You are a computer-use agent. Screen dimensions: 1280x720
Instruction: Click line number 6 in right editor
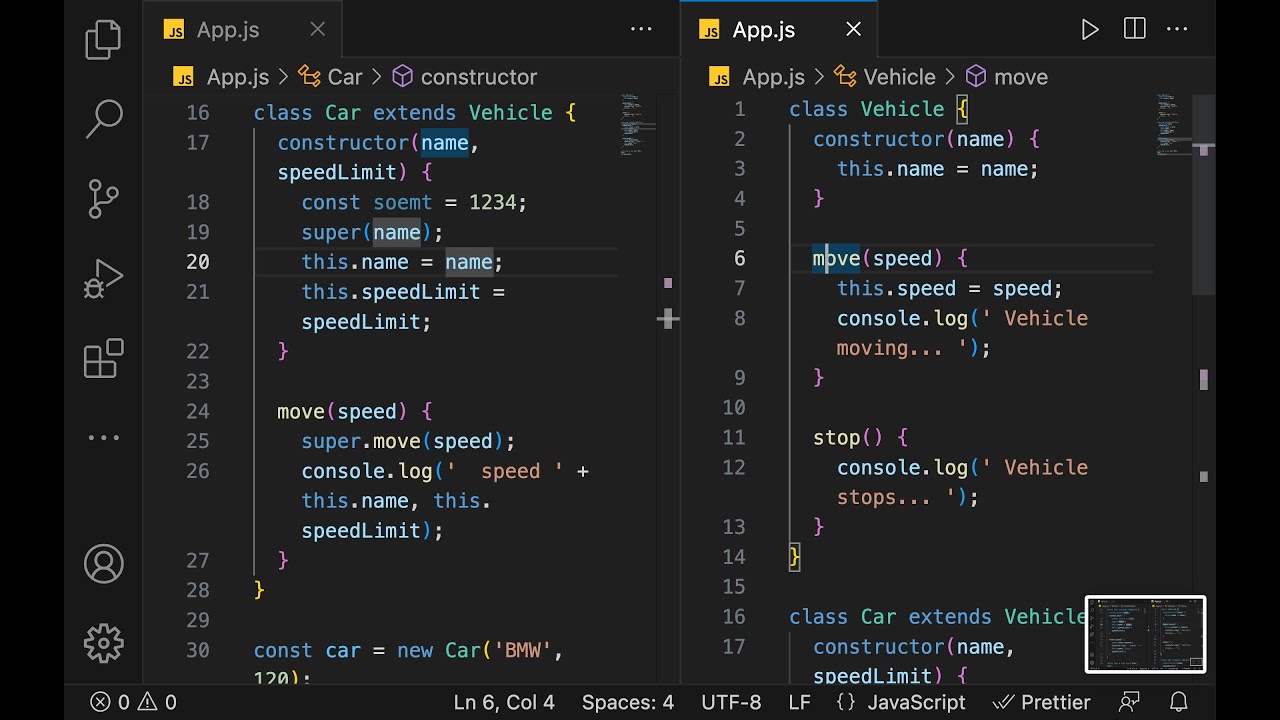coord(740,258)
